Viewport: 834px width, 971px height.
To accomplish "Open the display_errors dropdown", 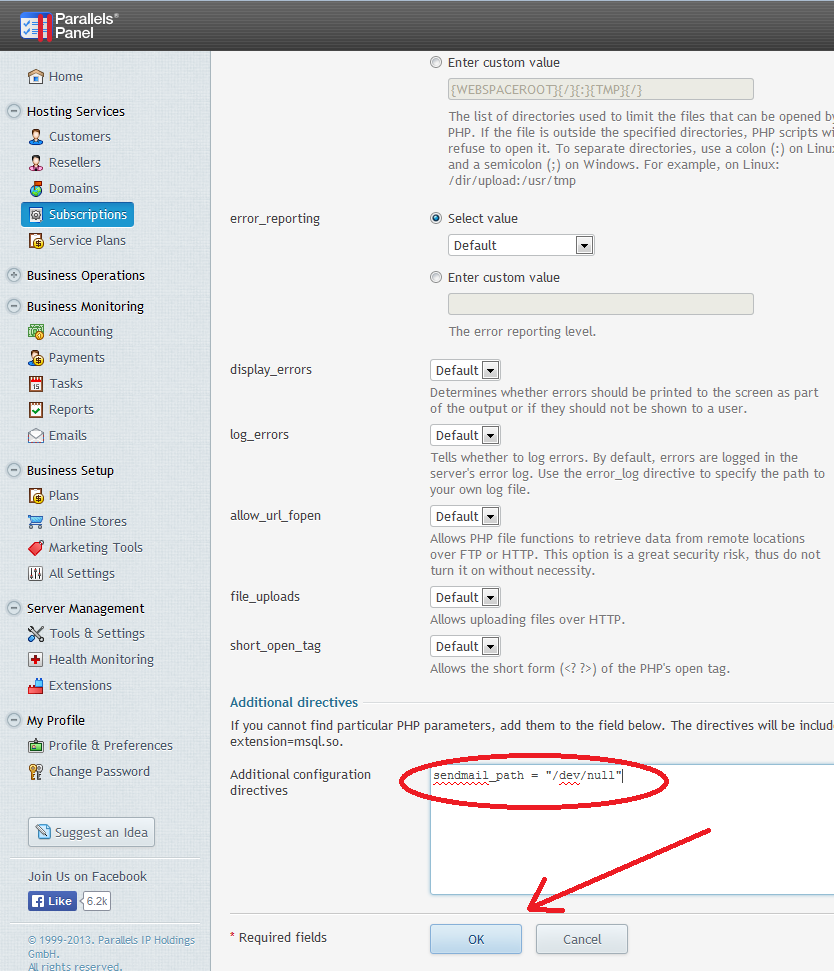I will pos(465,370).
